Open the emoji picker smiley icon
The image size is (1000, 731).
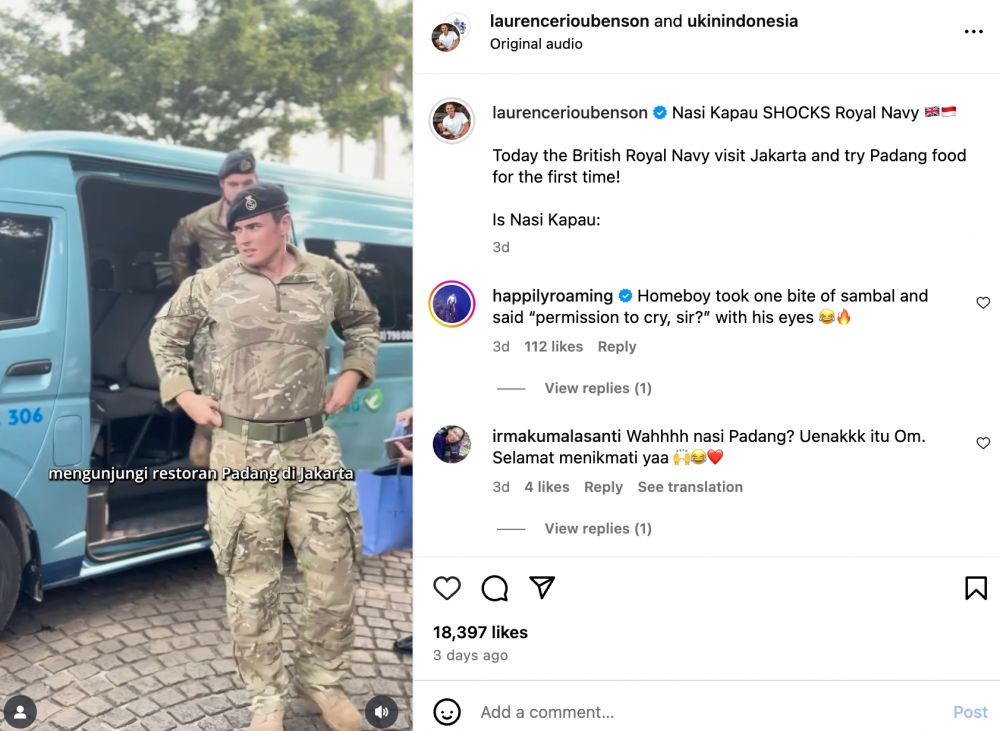[446, 711]
